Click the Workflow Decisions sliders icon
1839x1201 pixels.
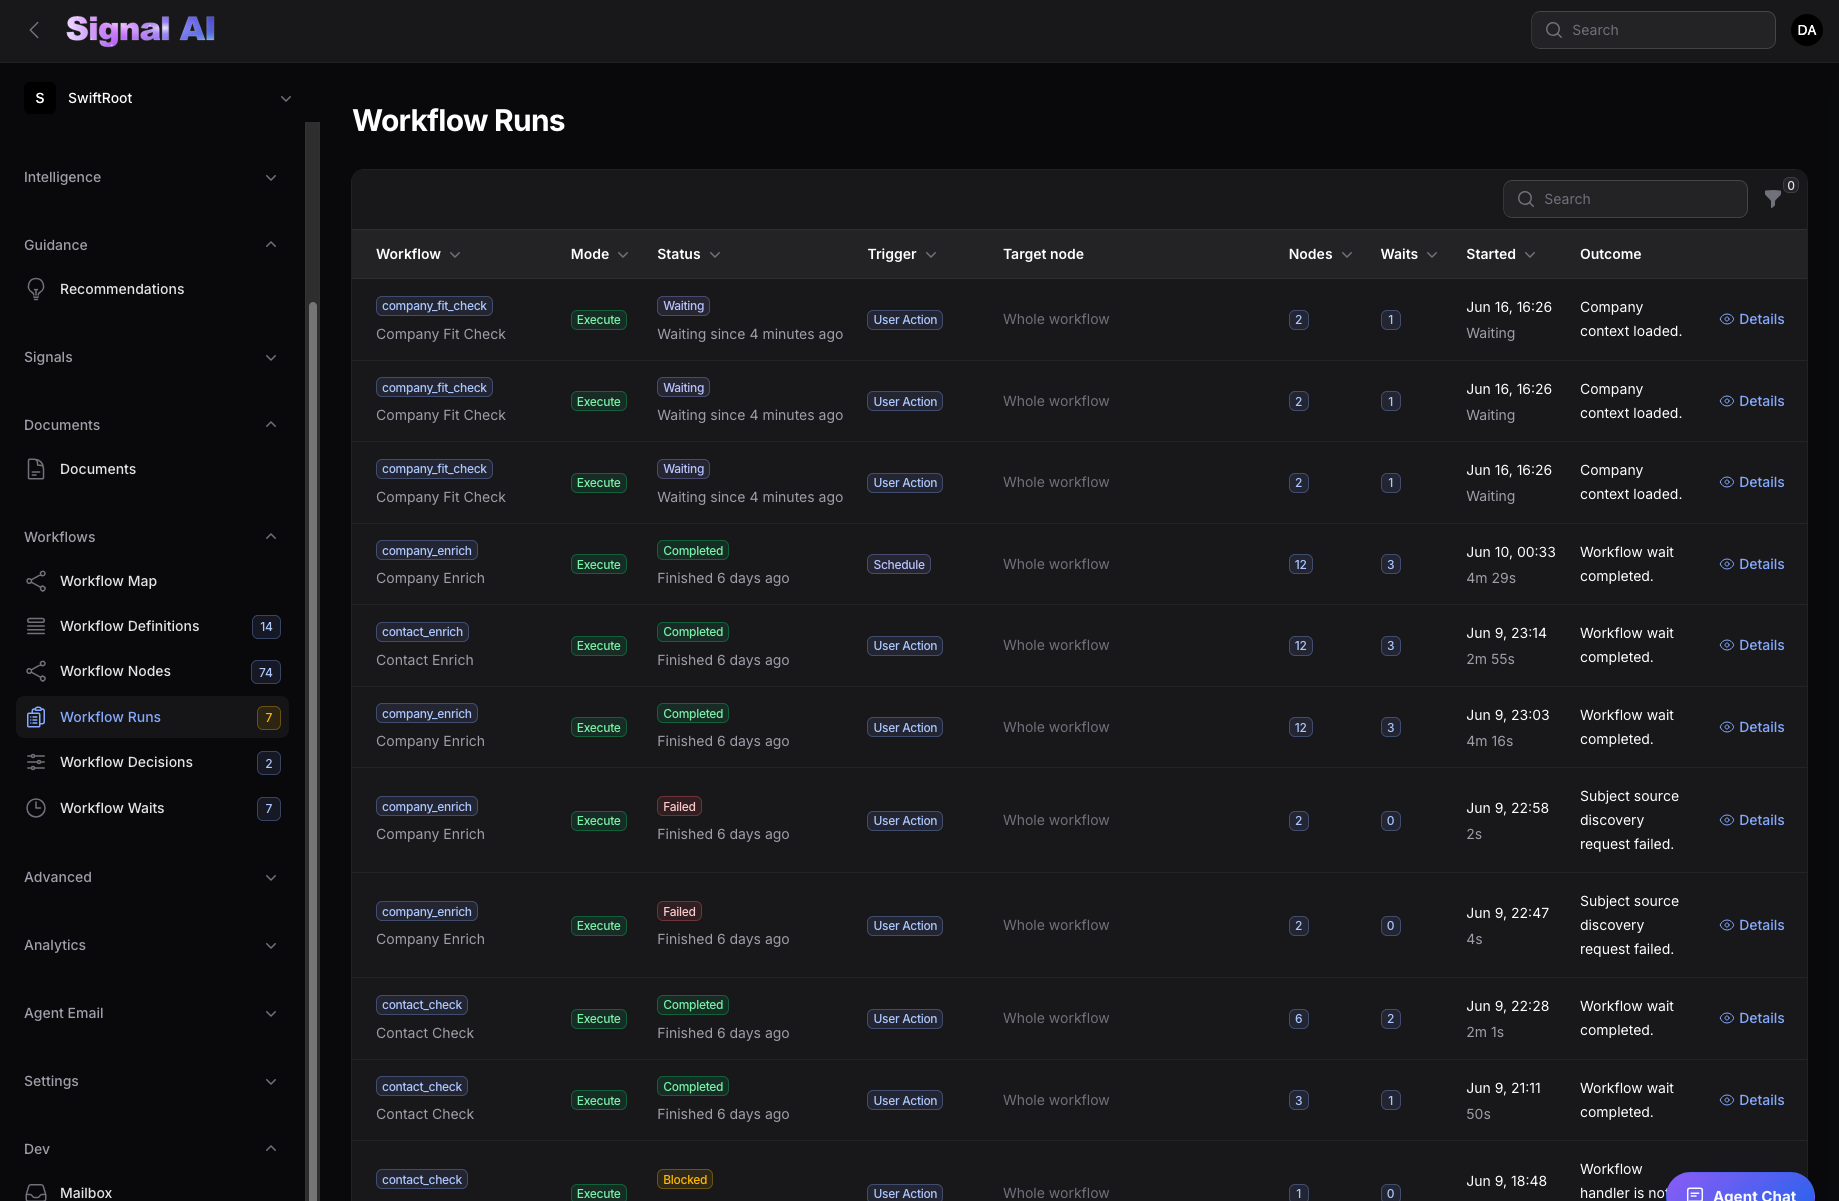36,762
